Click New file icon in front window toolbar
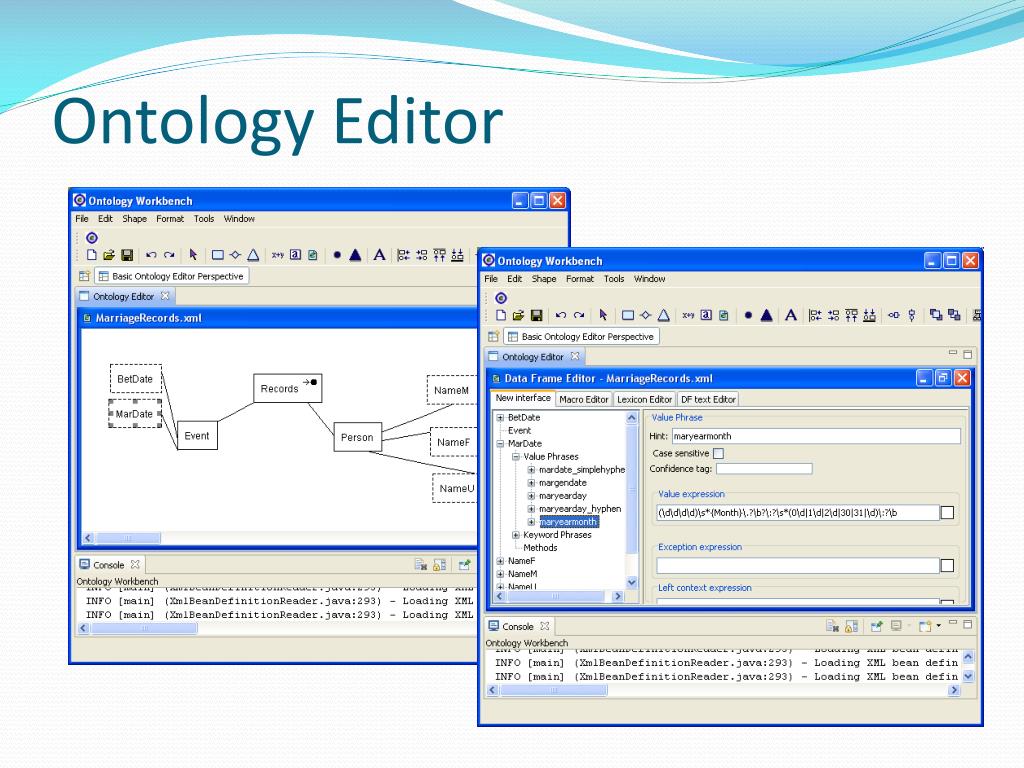This screenshot has height=768, width=1024. 500,315
